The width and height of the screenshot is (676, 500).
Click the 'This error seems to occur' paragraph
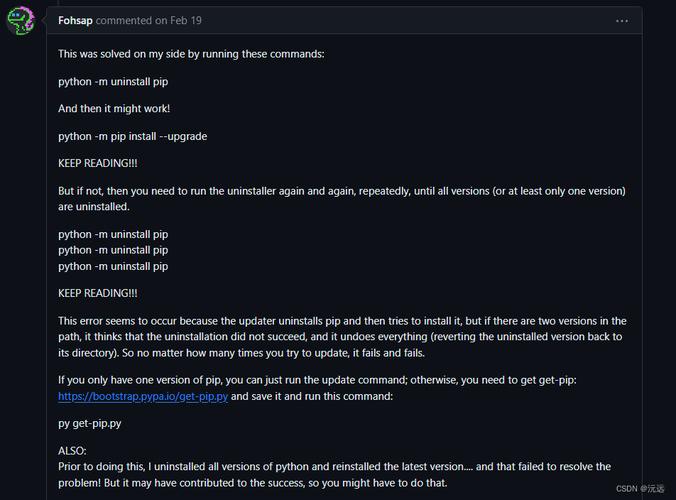[x=342, y=337]
